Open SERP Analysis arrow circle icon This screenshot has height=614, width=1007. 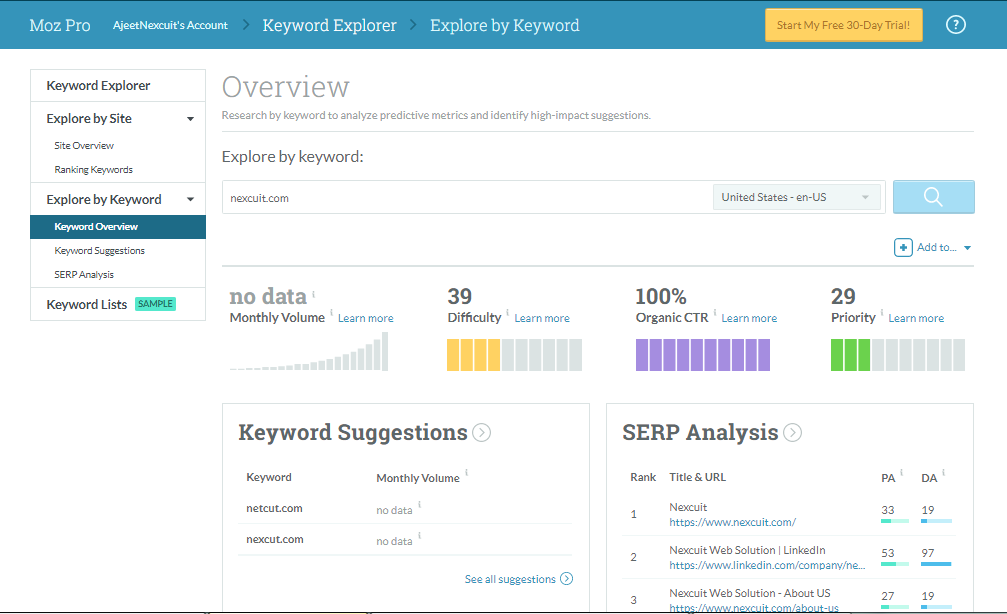click(792, 433)
